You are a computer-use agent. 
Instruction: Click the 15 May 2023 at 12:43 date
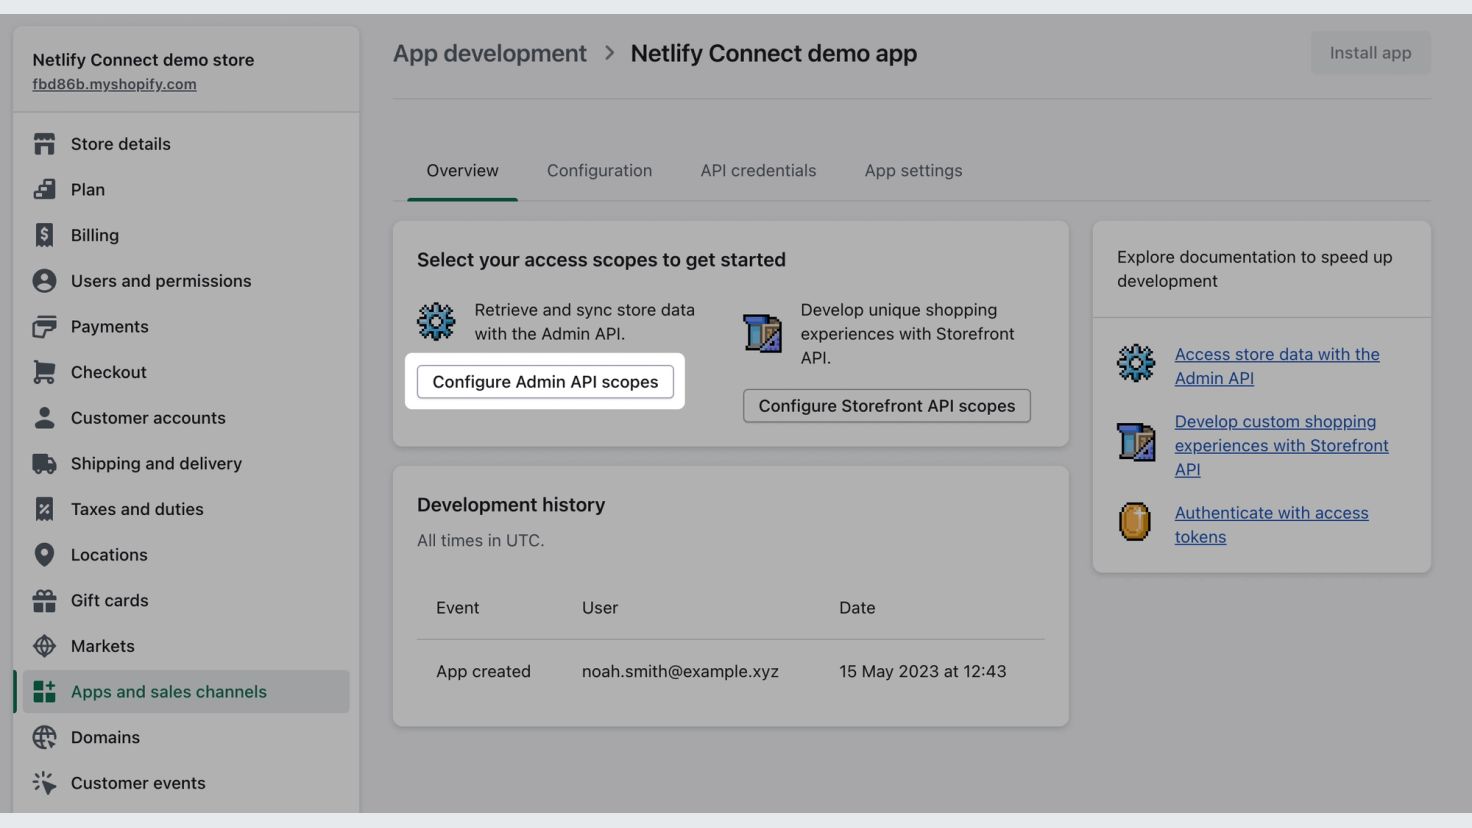tap(922, 672)
